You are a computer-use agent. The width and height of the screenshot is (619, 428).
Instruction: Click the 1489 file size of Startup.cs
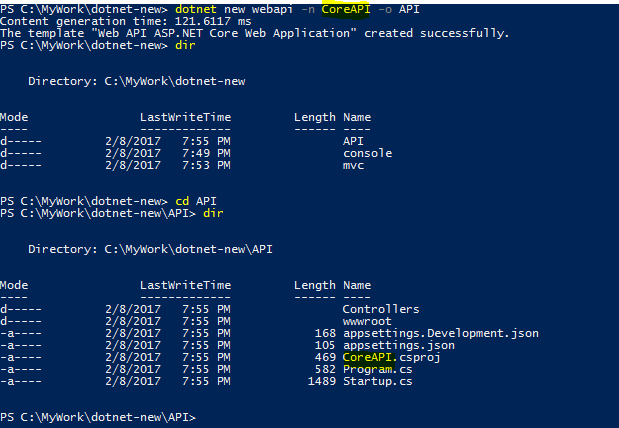tap(319, 381)
